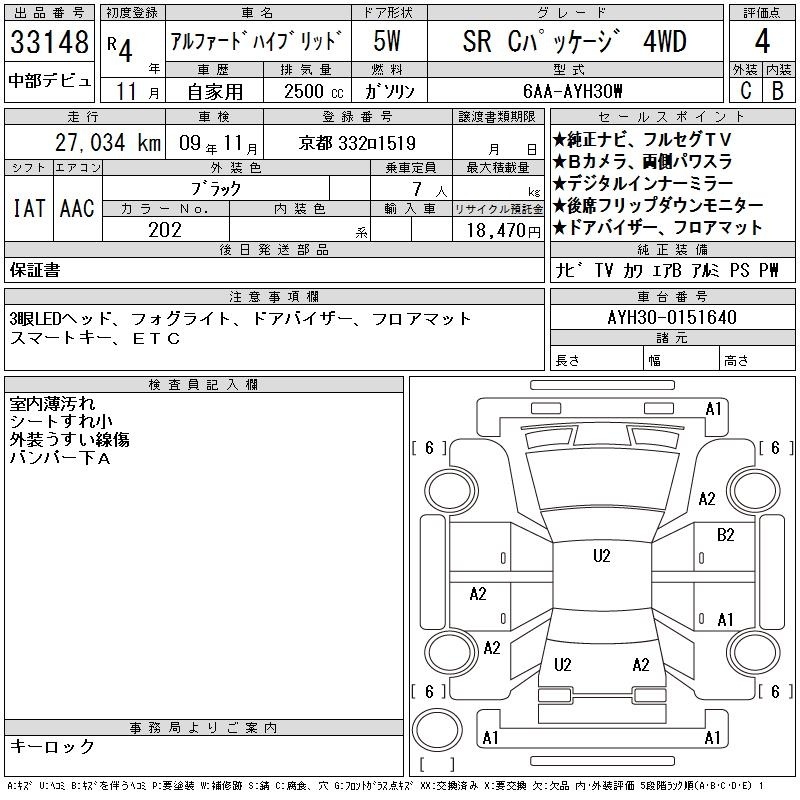Click the recycle deposit amount 18,470円

click(x=498, y=230)
